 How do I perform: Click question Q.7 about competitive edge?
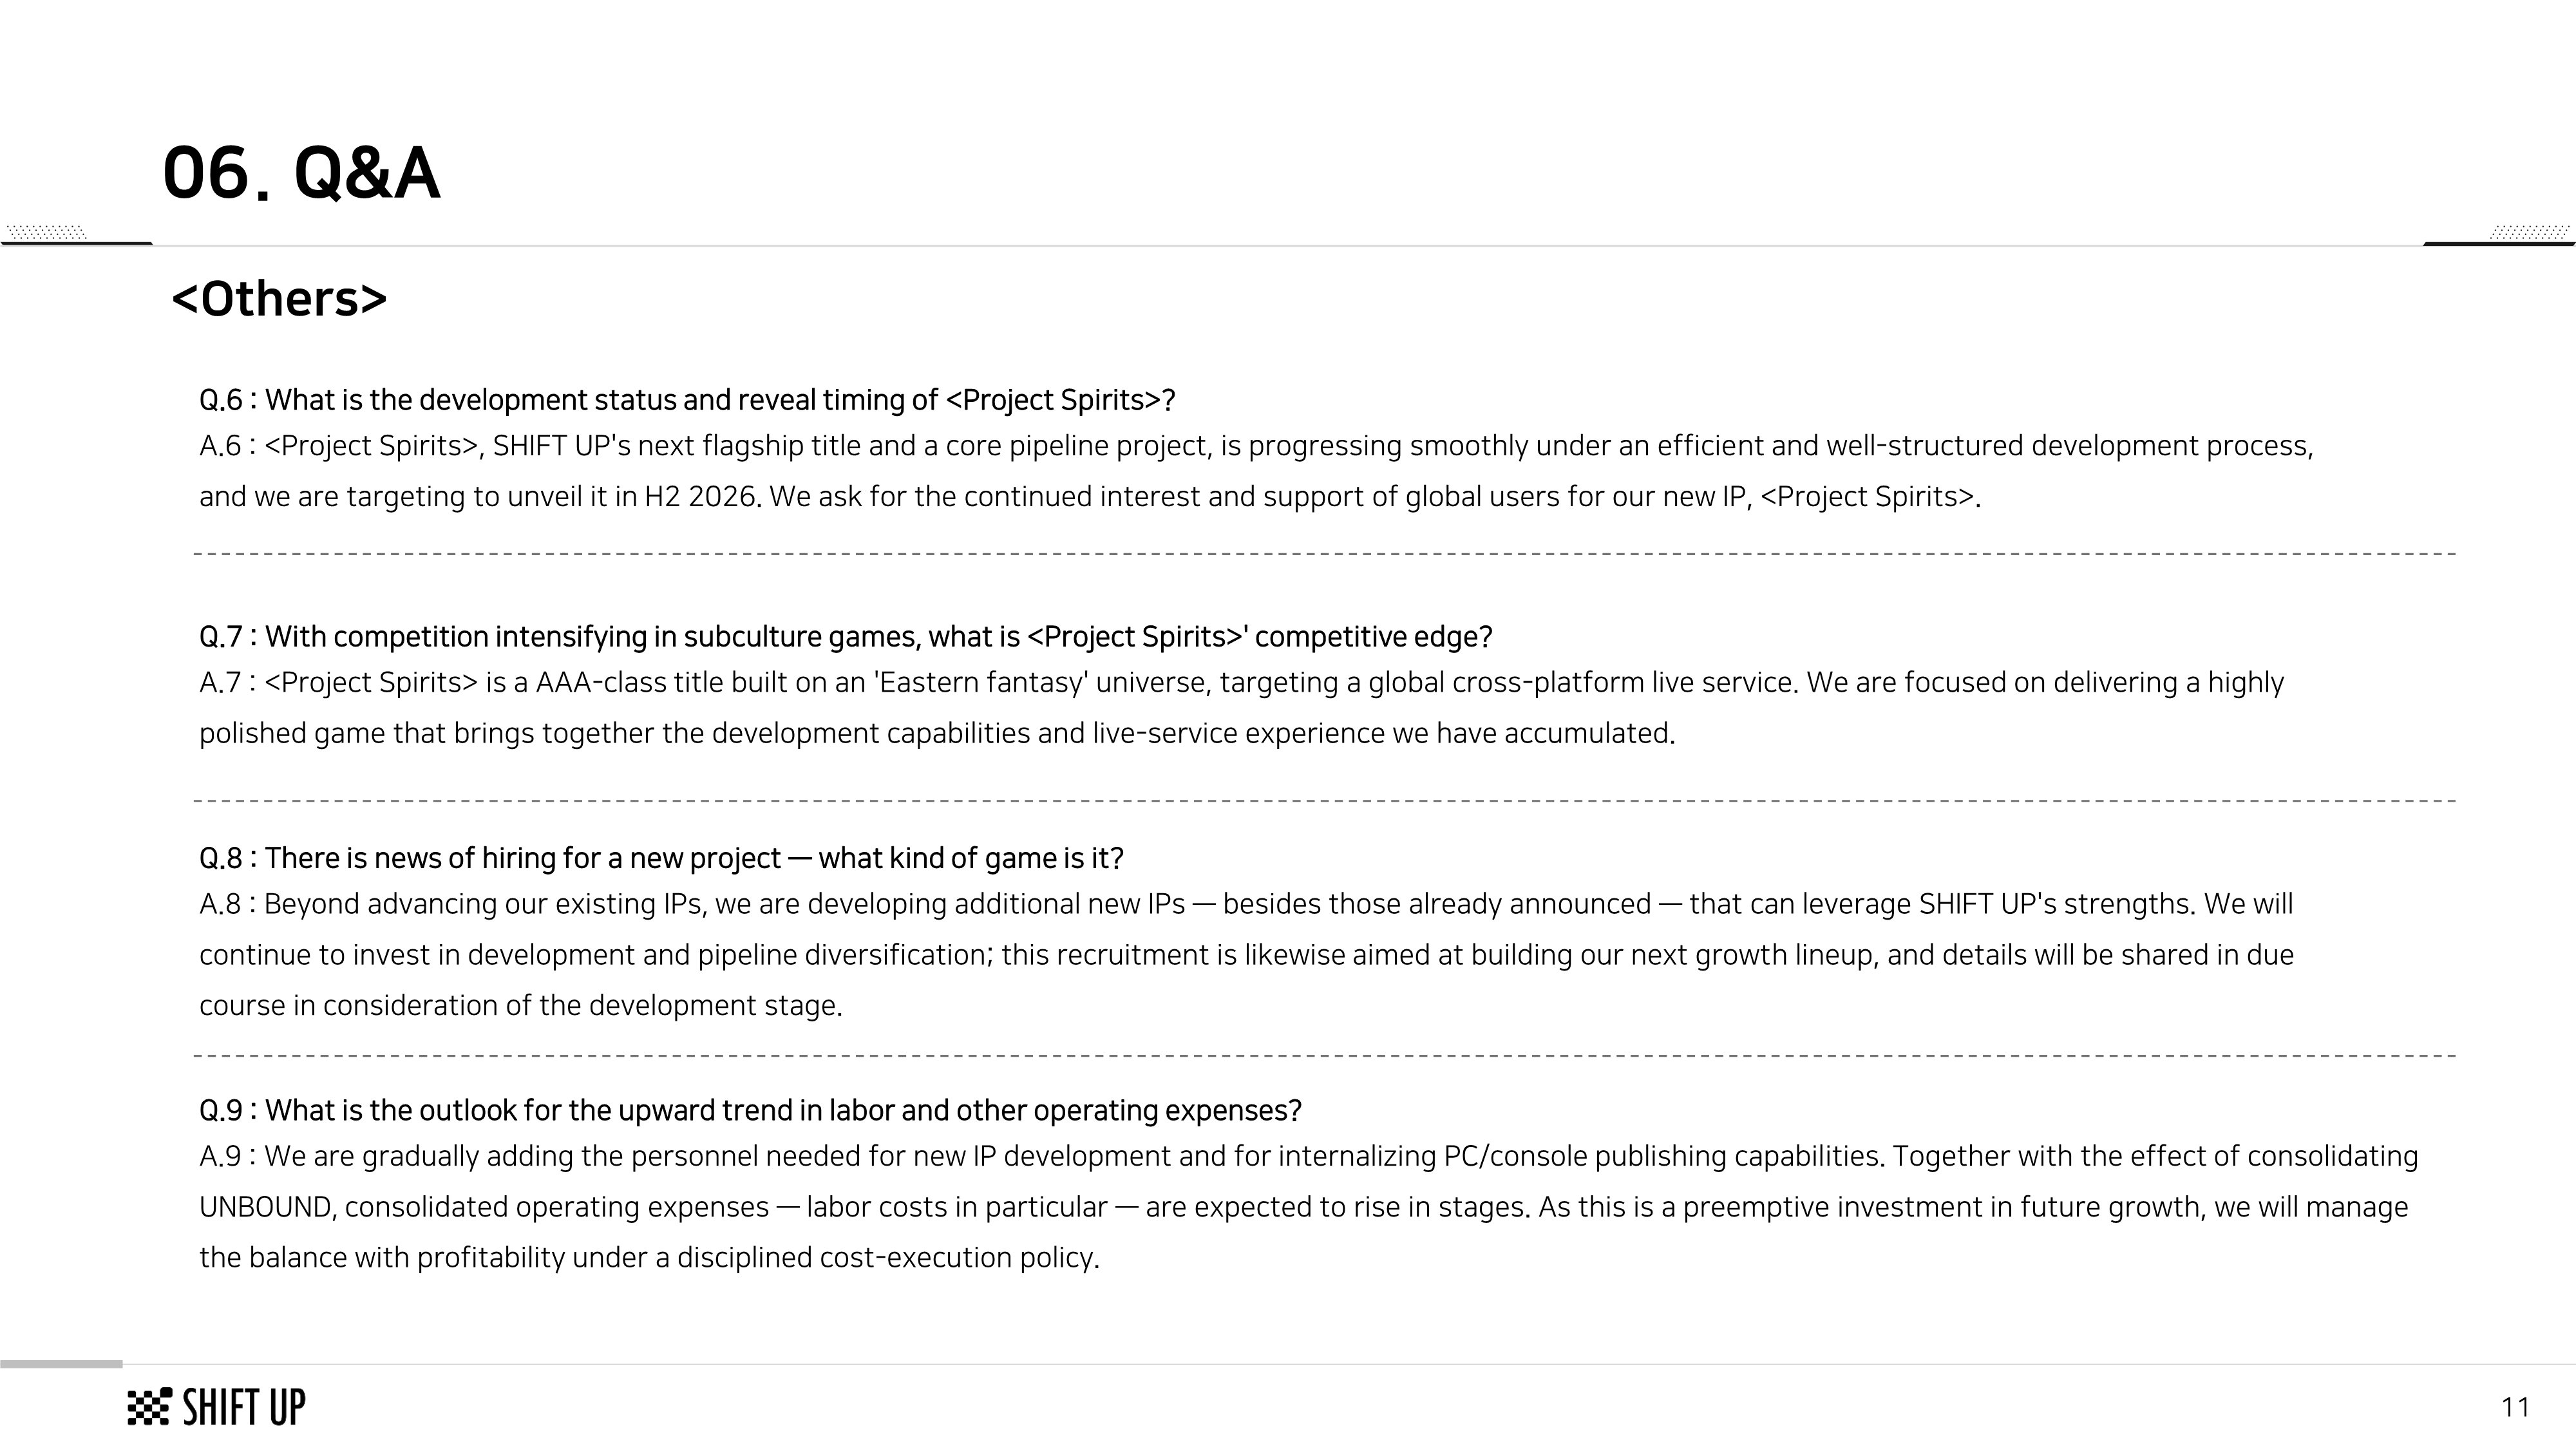pyautogui.click(x=845, y=637)
